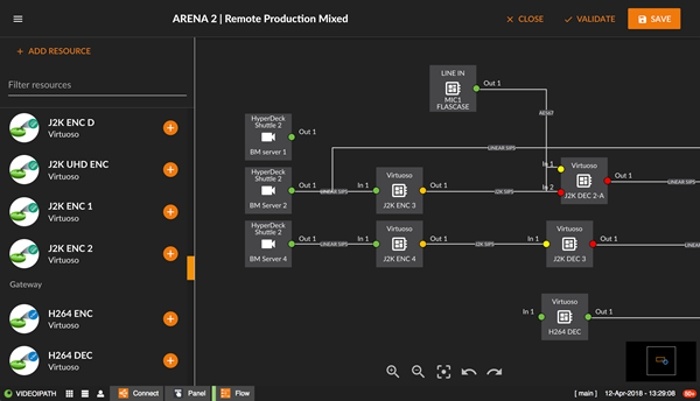The width and height of the screenshot is (700, 401).
Task: Click the red notification badge
Action: 690,393
